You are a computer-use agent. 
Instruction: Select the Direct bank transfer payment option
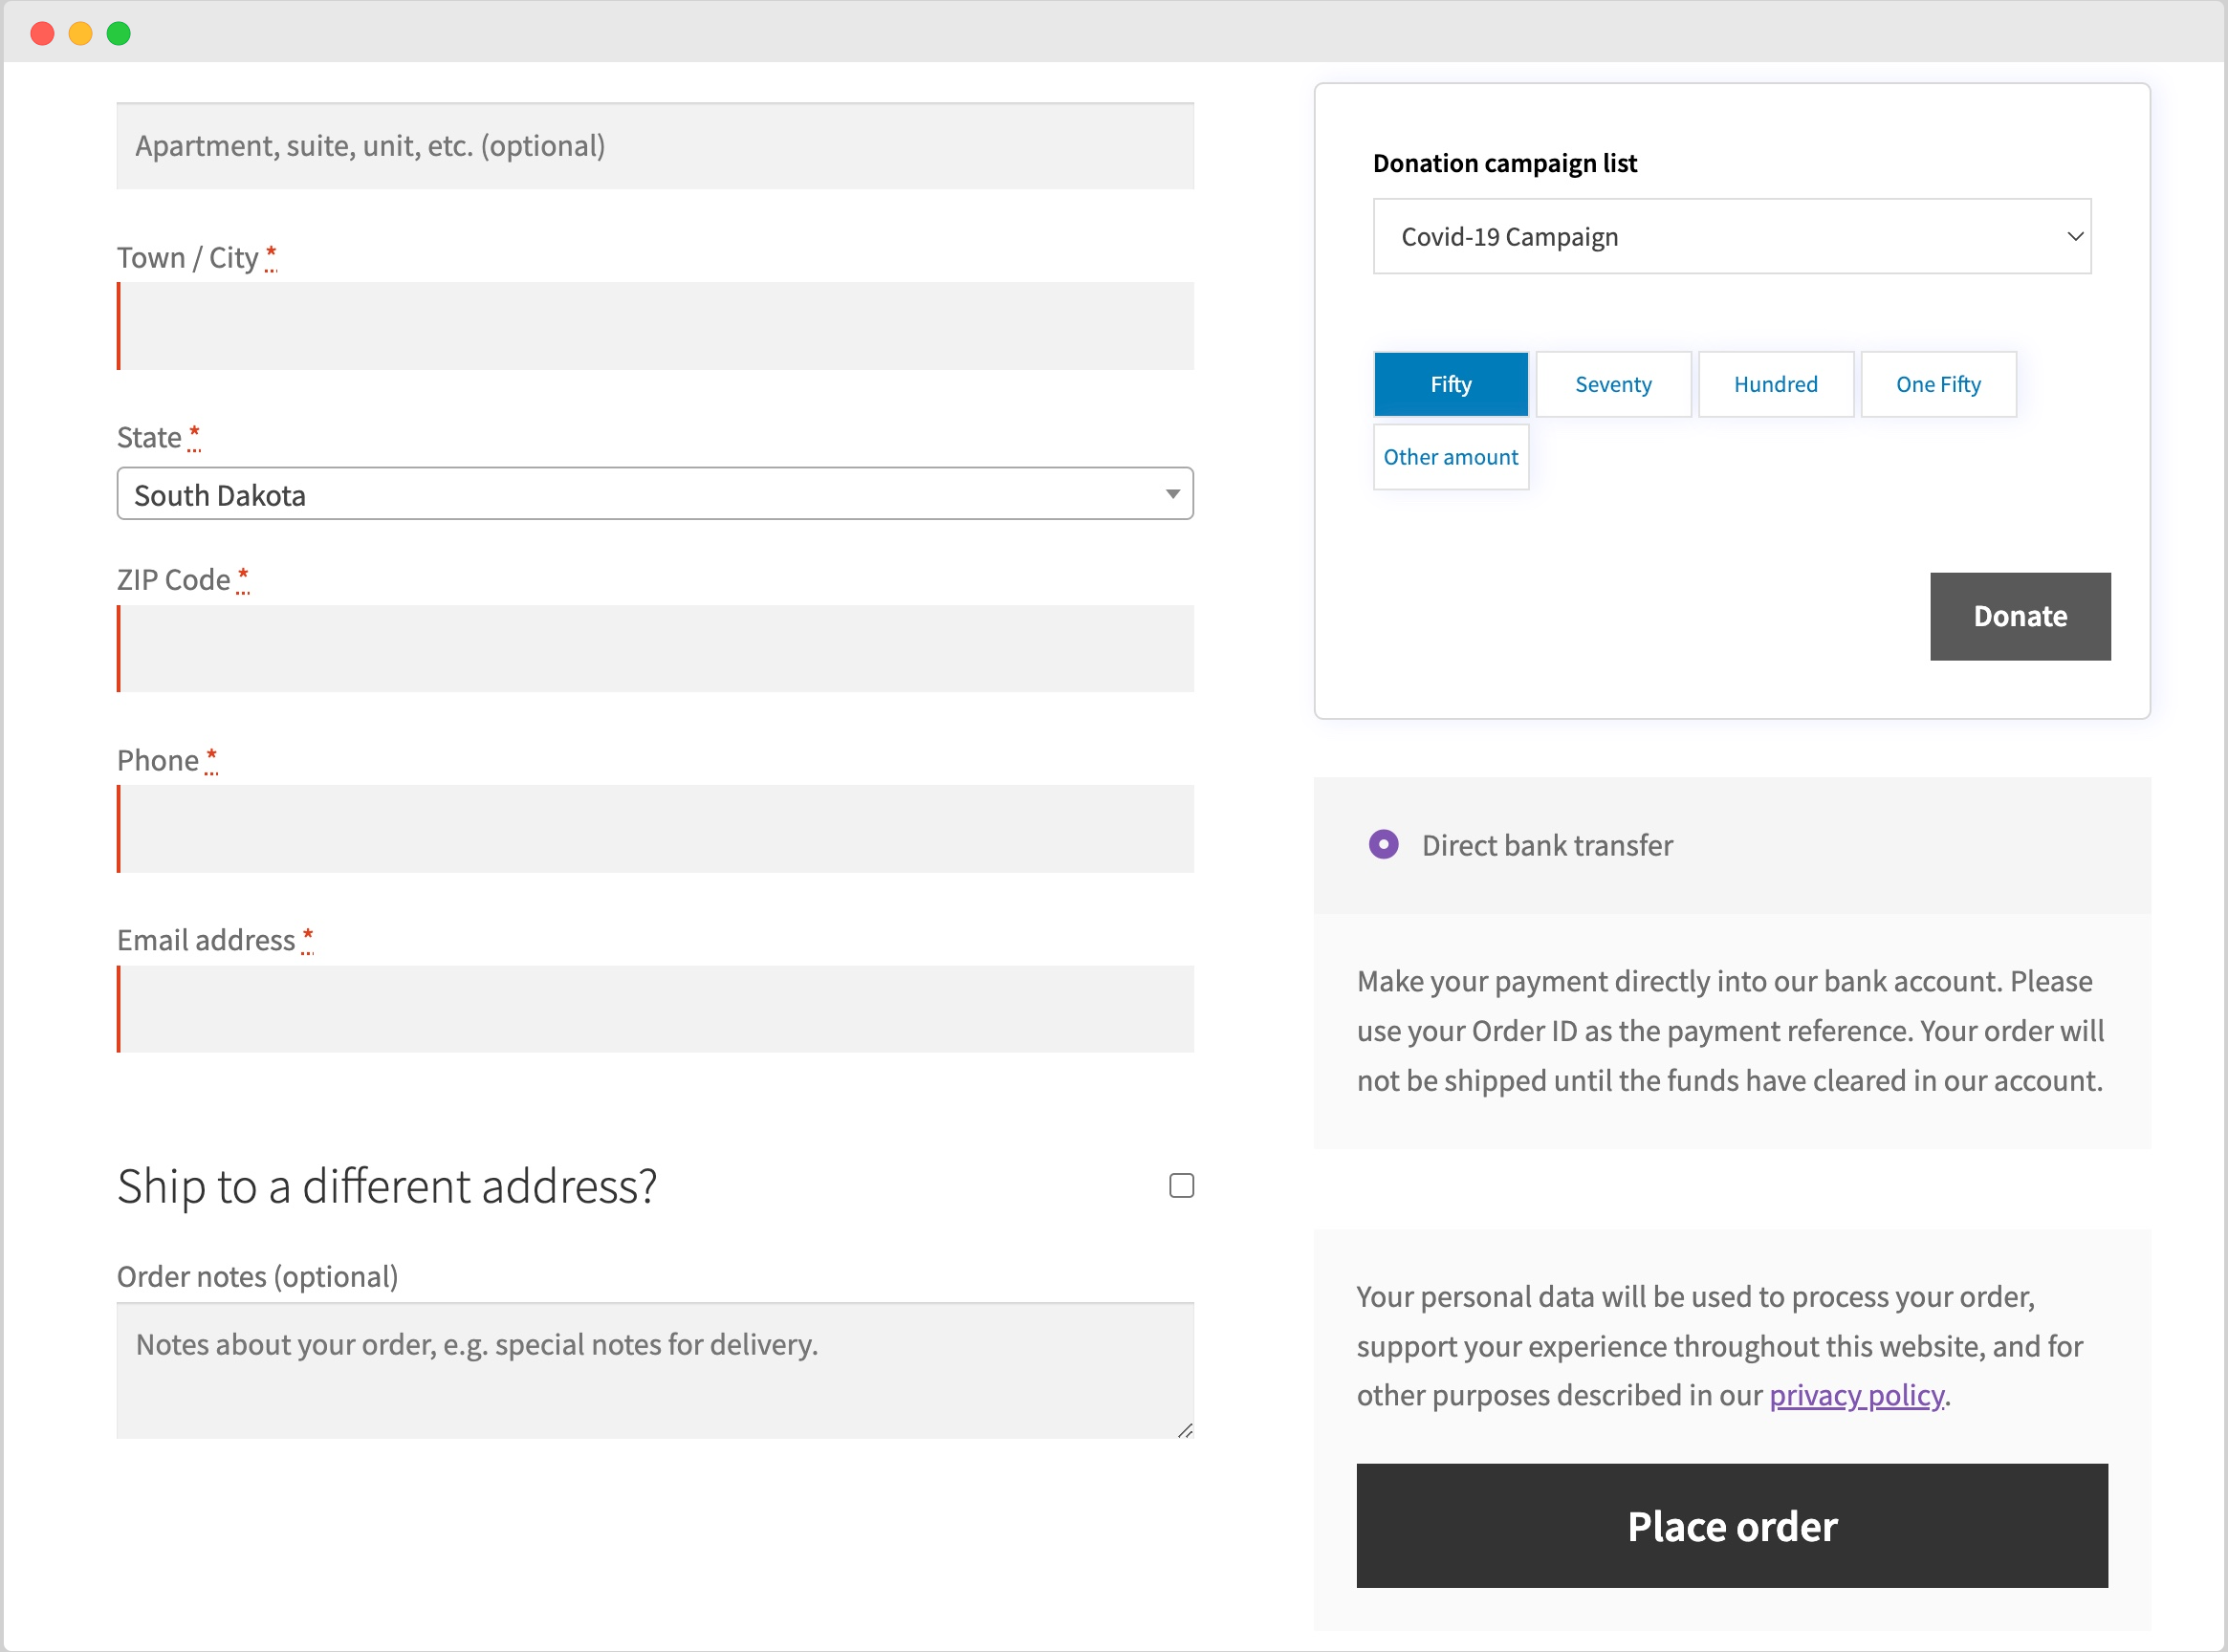click(1383, 845)
